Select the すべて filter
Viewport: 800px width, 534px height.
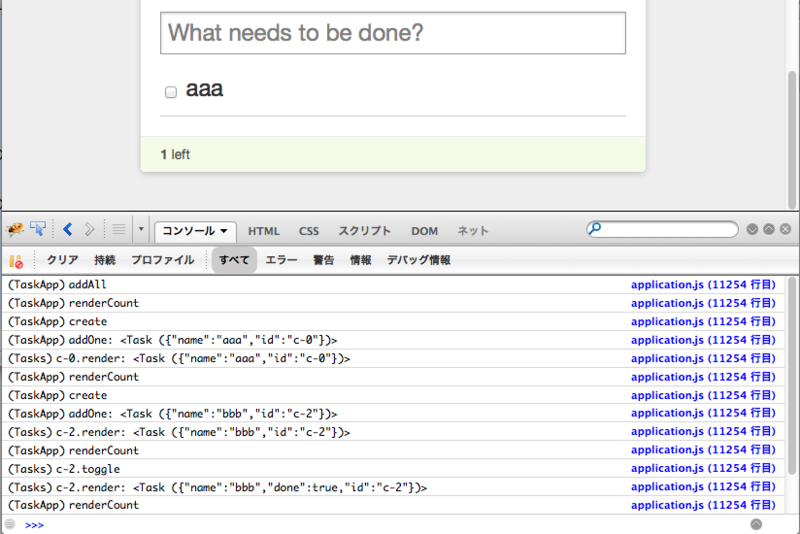point(234,260)
